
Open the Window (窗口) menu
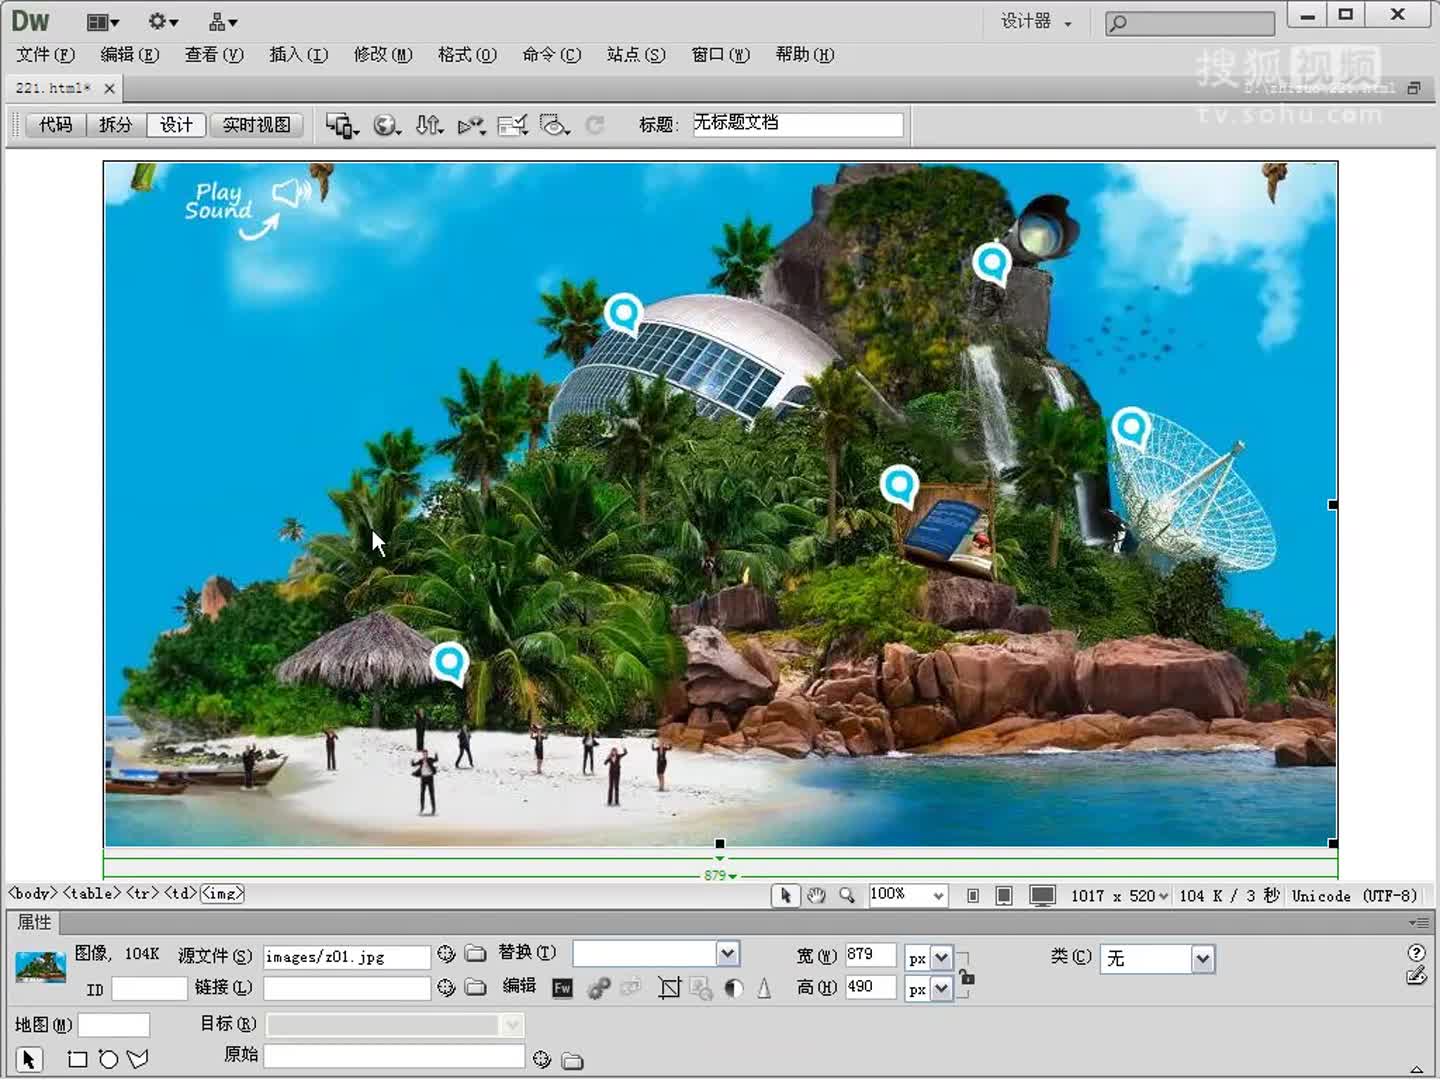click(x=720, y=55)
